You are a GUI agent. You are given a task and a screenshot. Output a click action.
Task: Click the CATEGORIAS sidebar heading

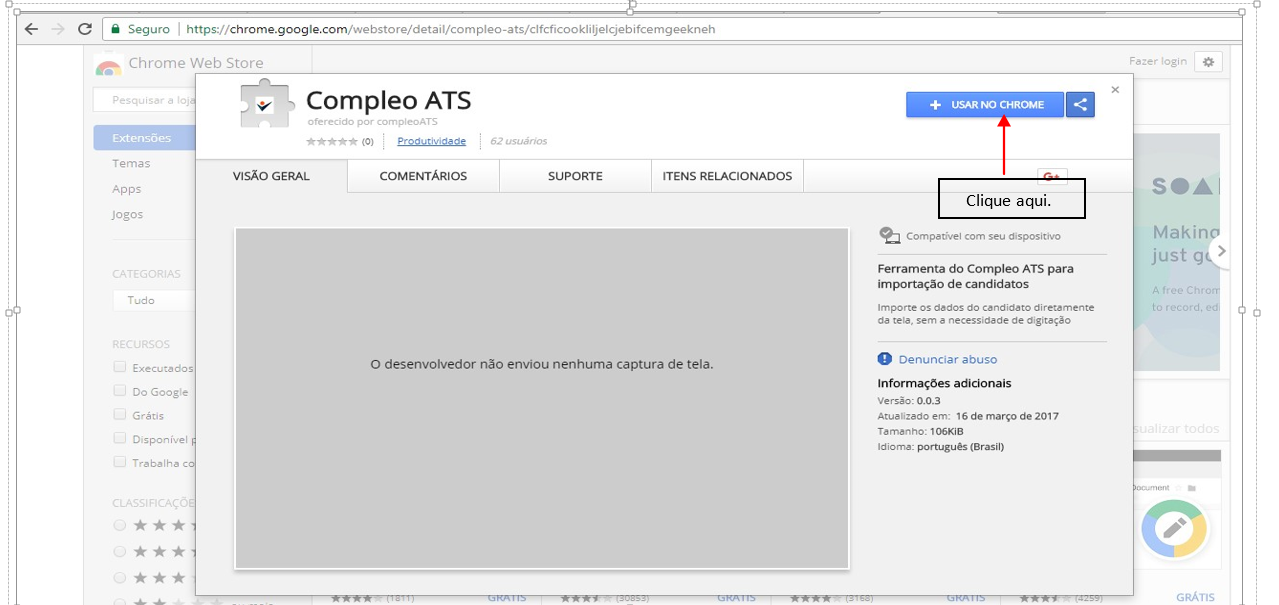tap(146, 273)
